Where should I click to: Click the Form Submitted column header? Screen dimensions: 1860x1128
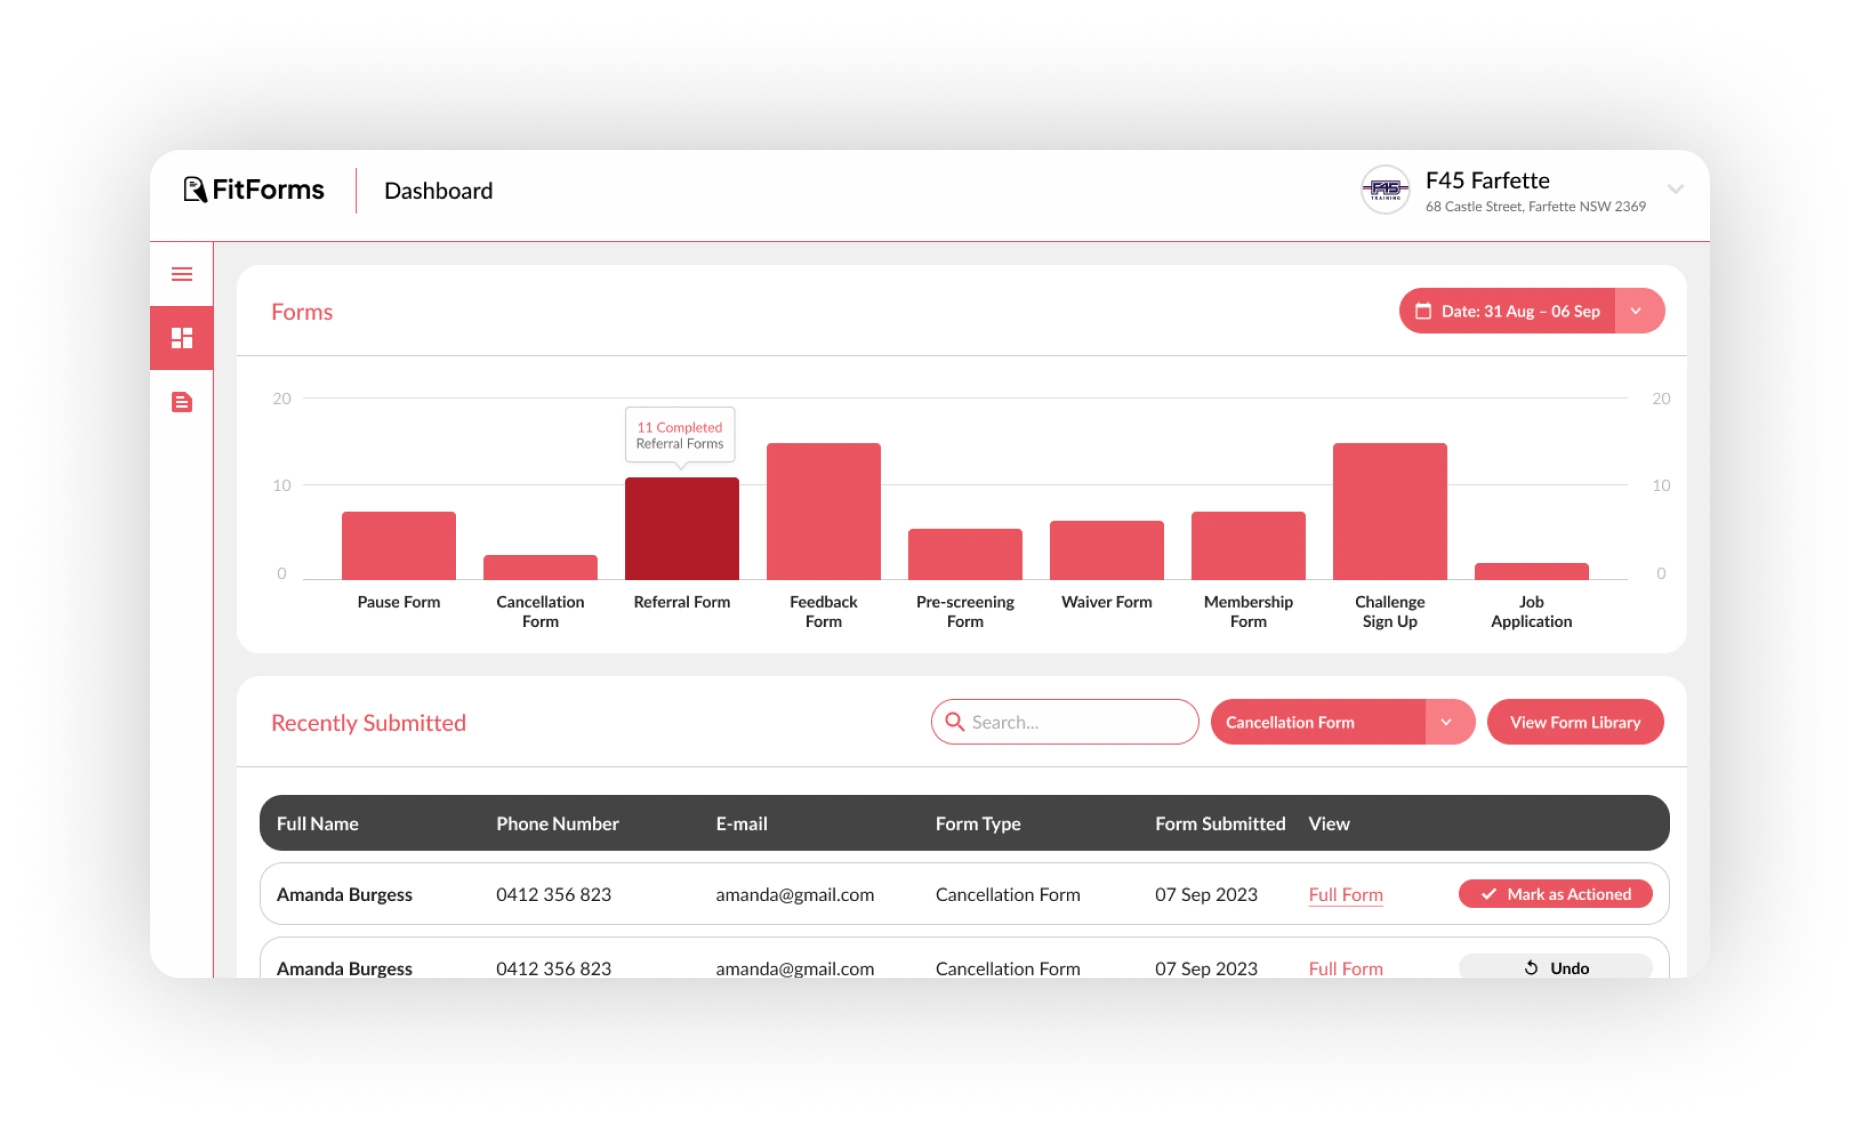[x=1220, y=823]
